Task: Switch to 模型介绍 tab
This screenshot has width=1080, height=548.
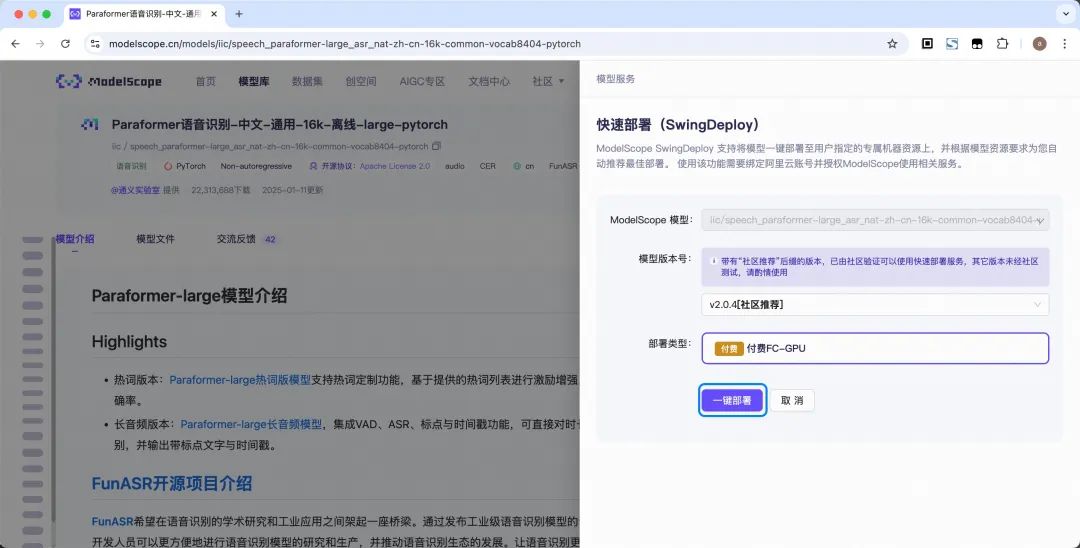Action: (x=75, y=239)
